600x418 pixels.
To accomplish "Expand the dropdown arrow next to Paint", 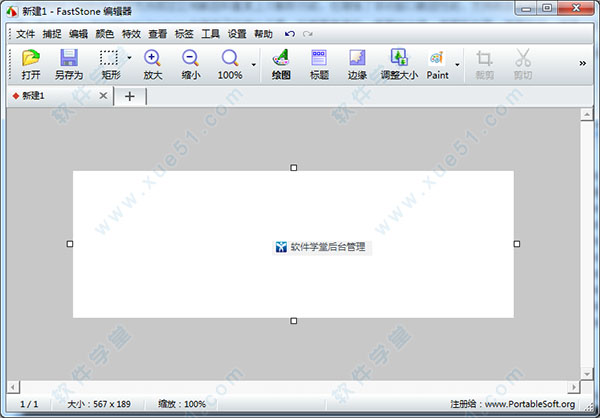I will click(457, 65).
